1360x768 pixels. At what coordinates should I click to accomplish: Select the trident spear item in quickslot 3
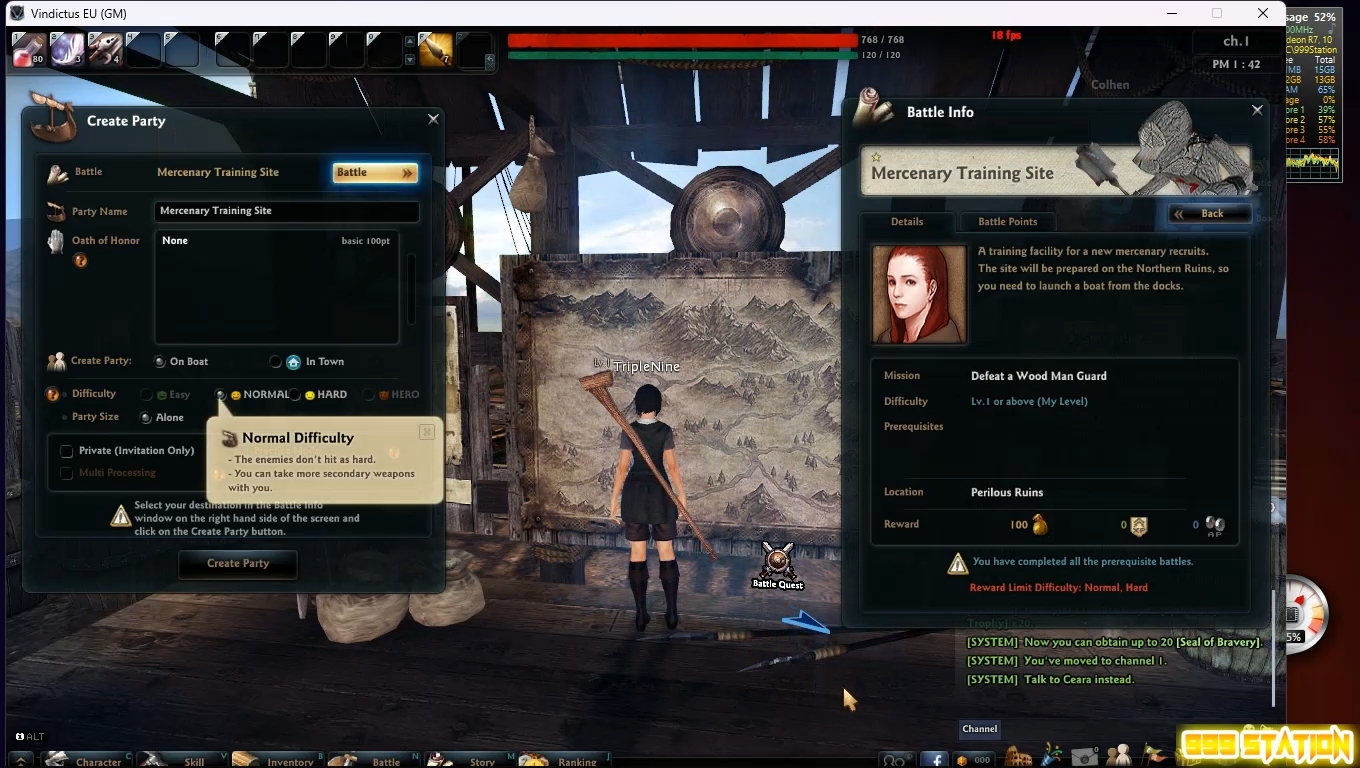tap(105, 49)
